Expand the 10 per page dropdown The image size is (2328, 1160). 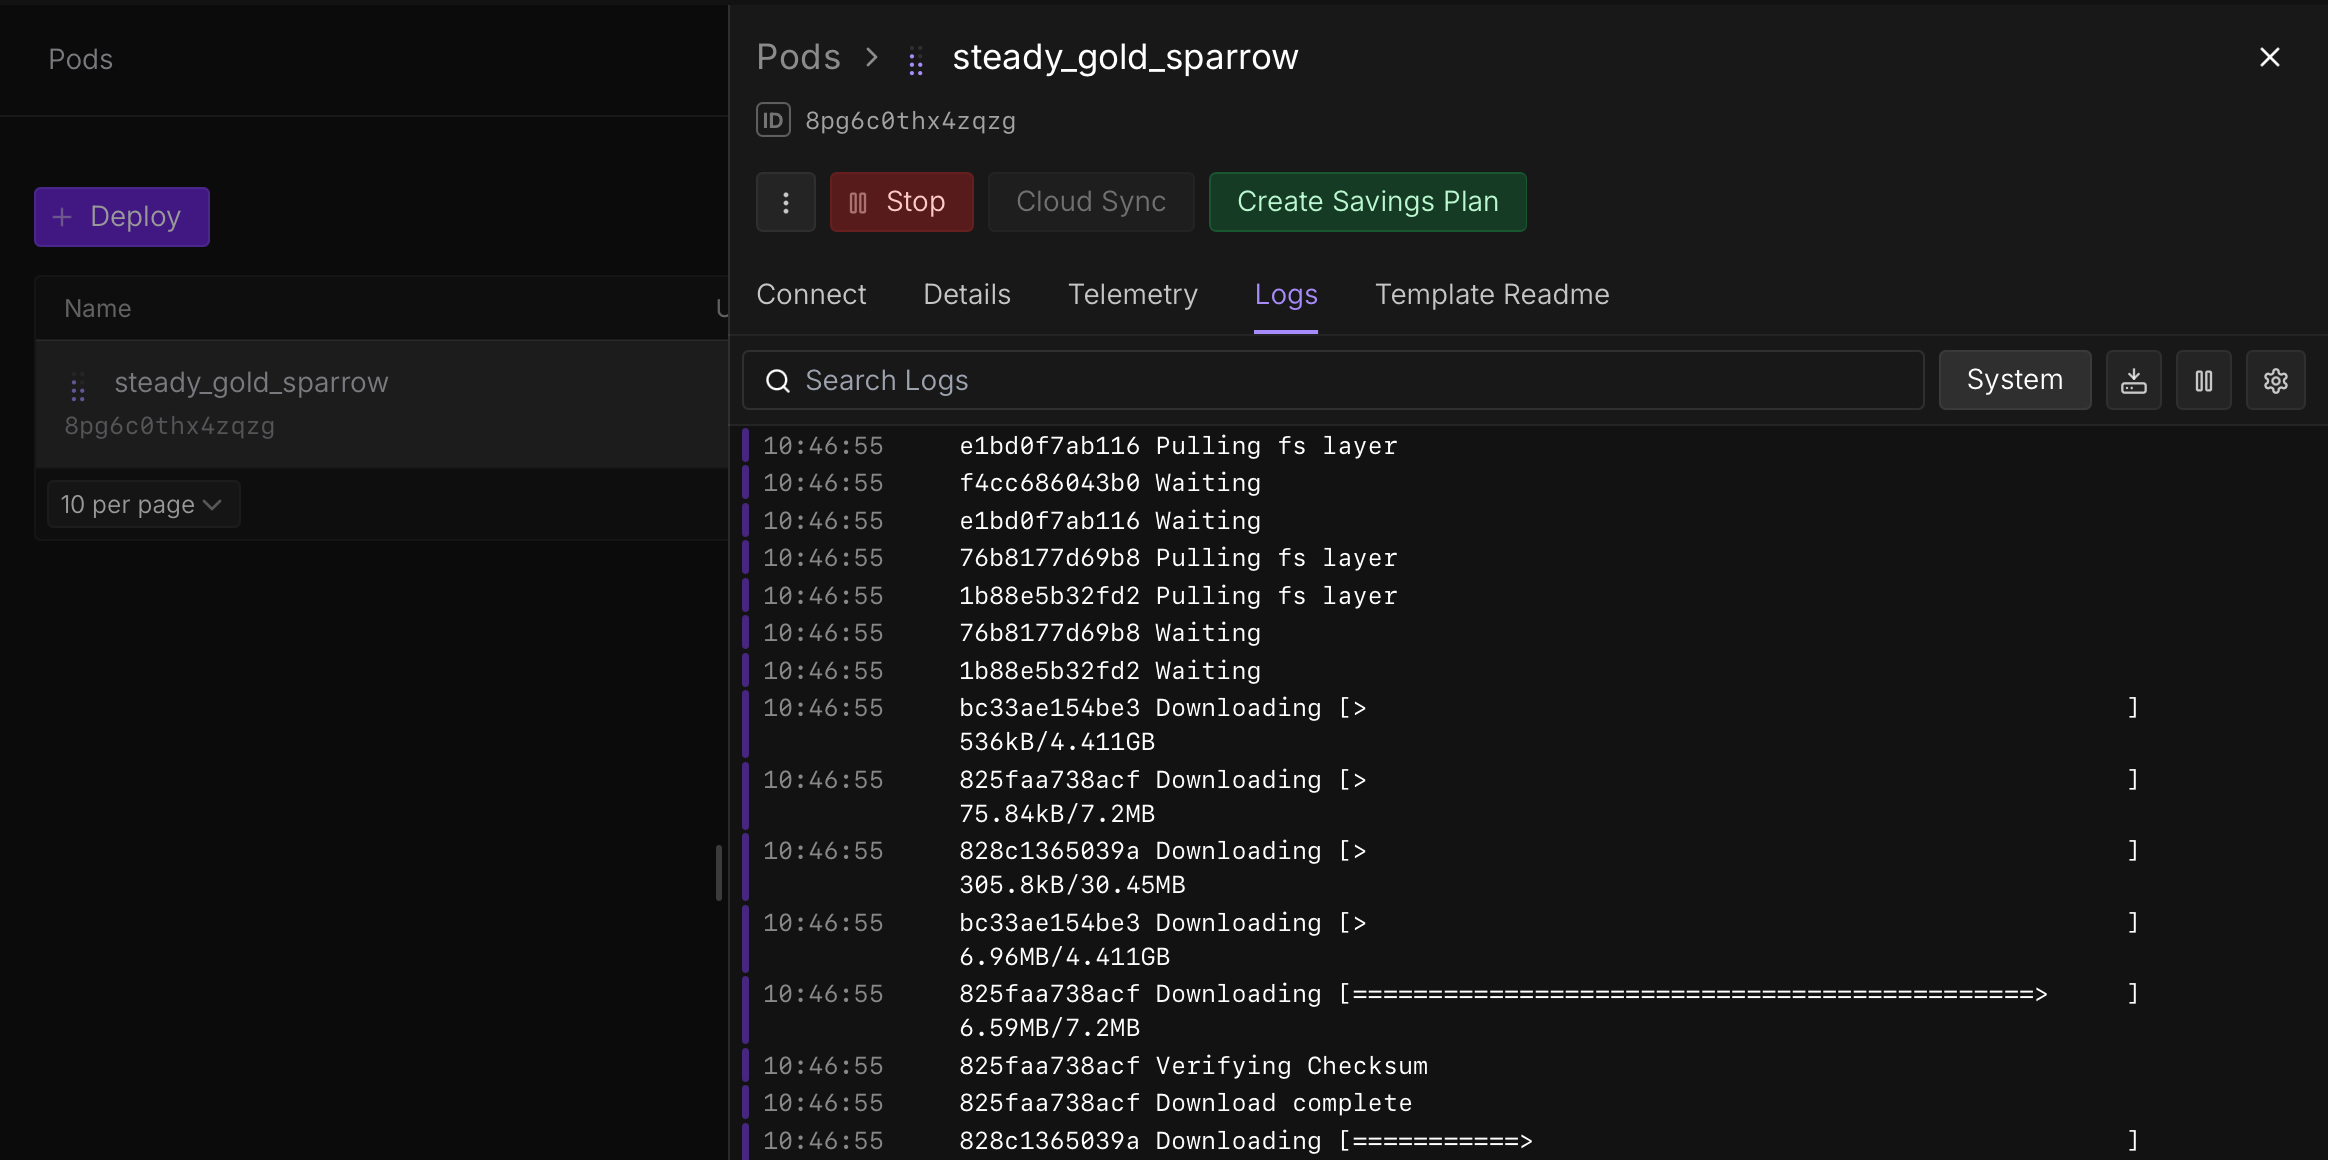[x=143, y=504]
